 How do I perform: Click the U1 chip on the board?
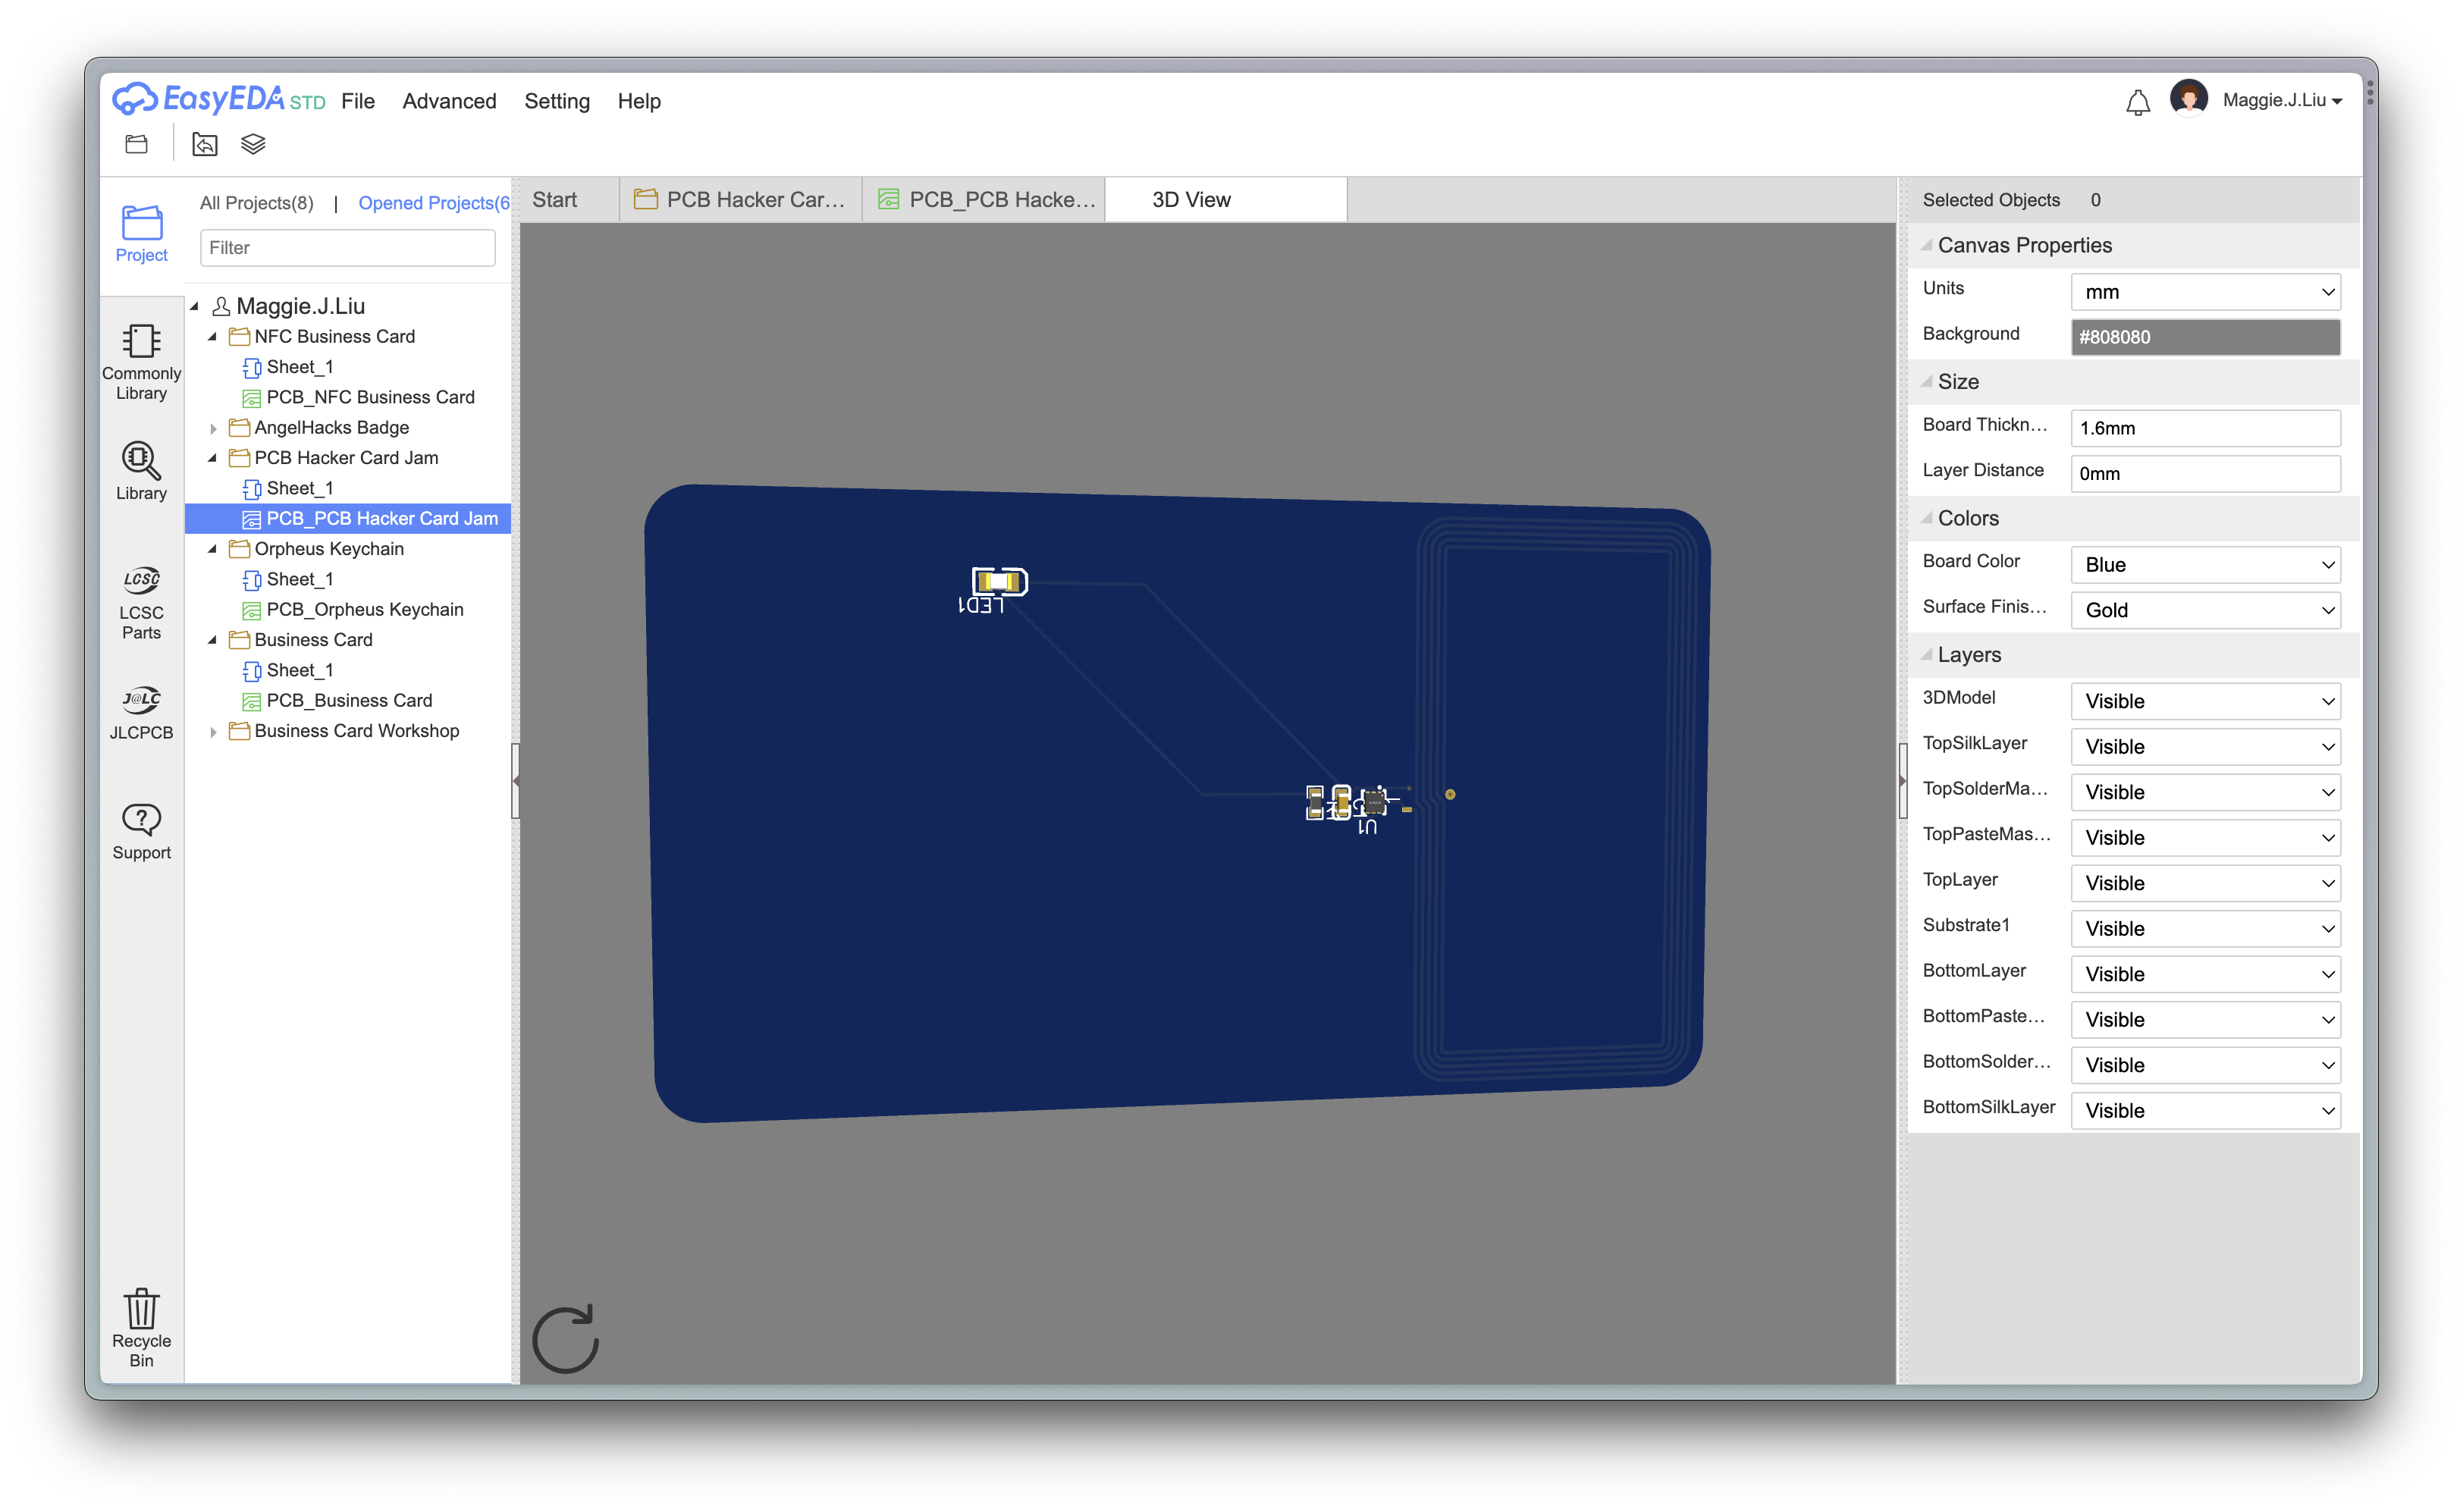click(1374, 802)
